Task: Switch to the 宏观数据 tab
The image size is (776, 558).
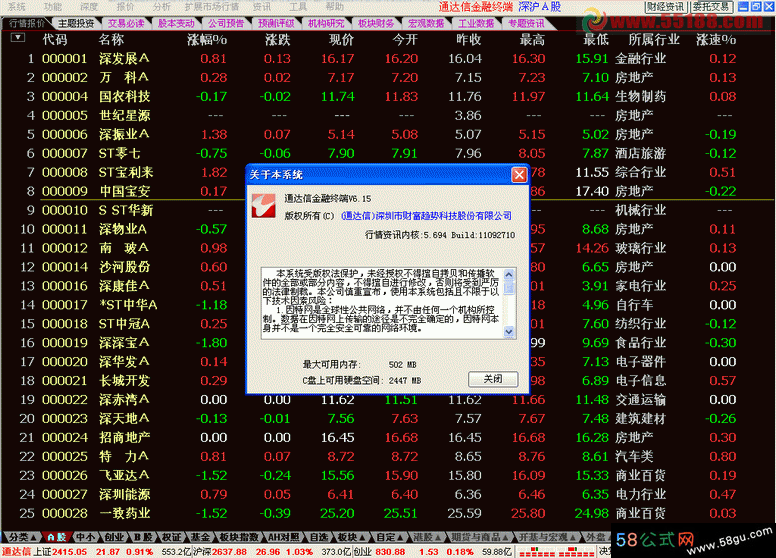Action: click(426, 23)
